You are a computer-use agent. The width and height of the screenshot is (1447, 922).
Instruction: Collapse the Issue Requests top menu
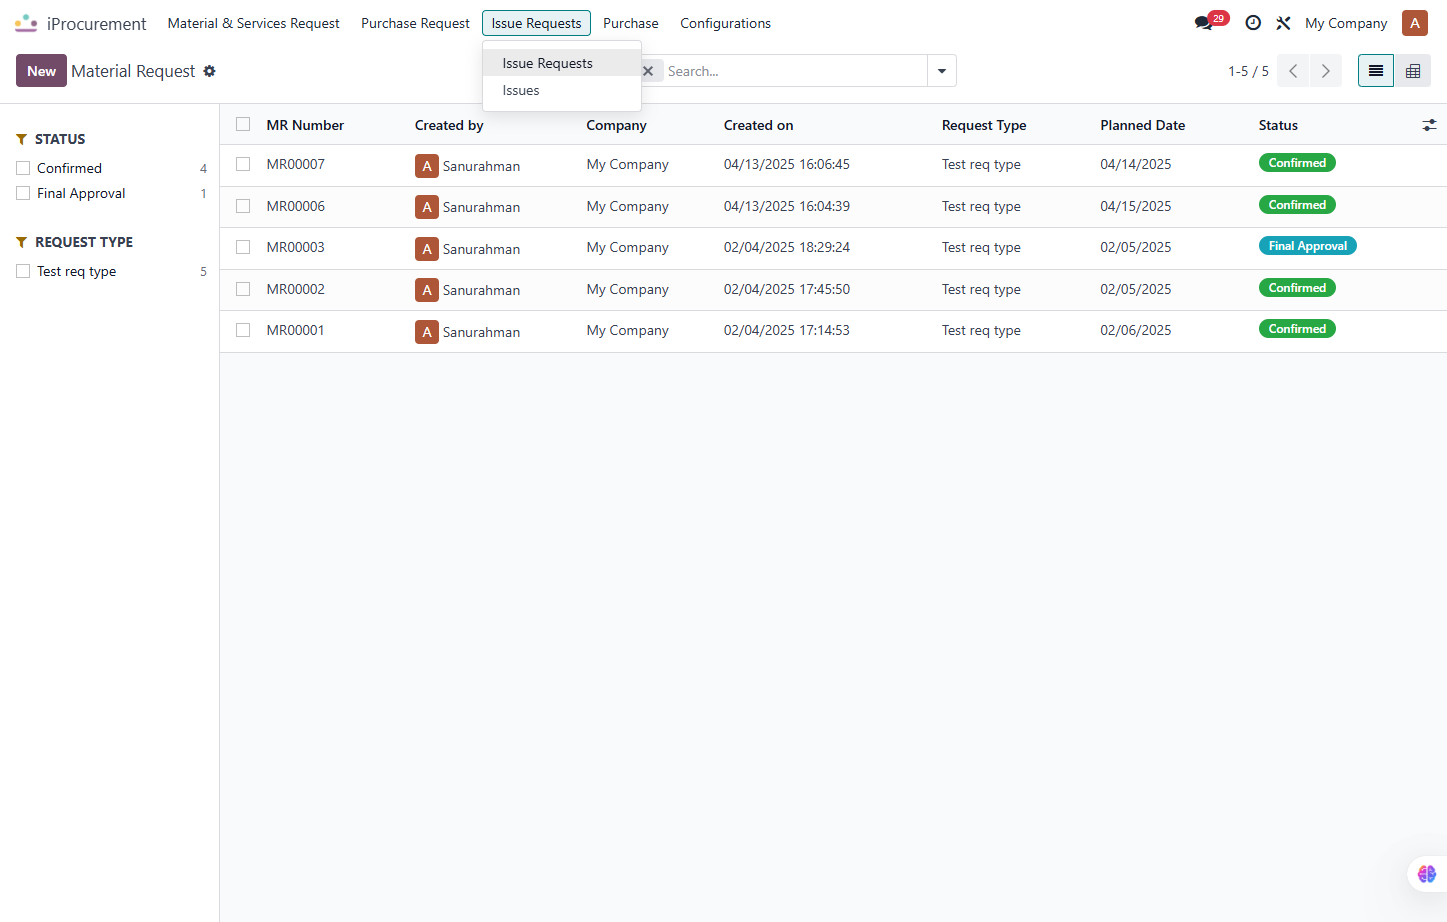point(536,23)
